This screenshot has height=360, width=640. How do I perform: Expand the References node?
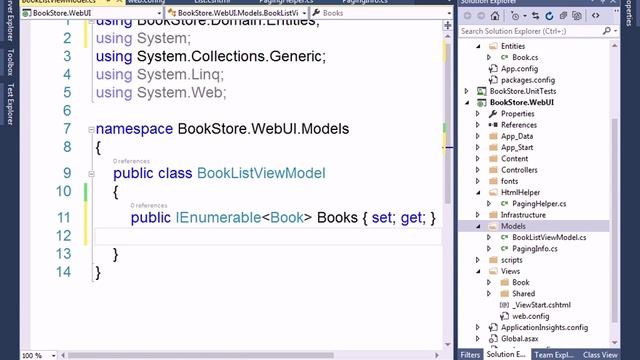coord(478,125)
